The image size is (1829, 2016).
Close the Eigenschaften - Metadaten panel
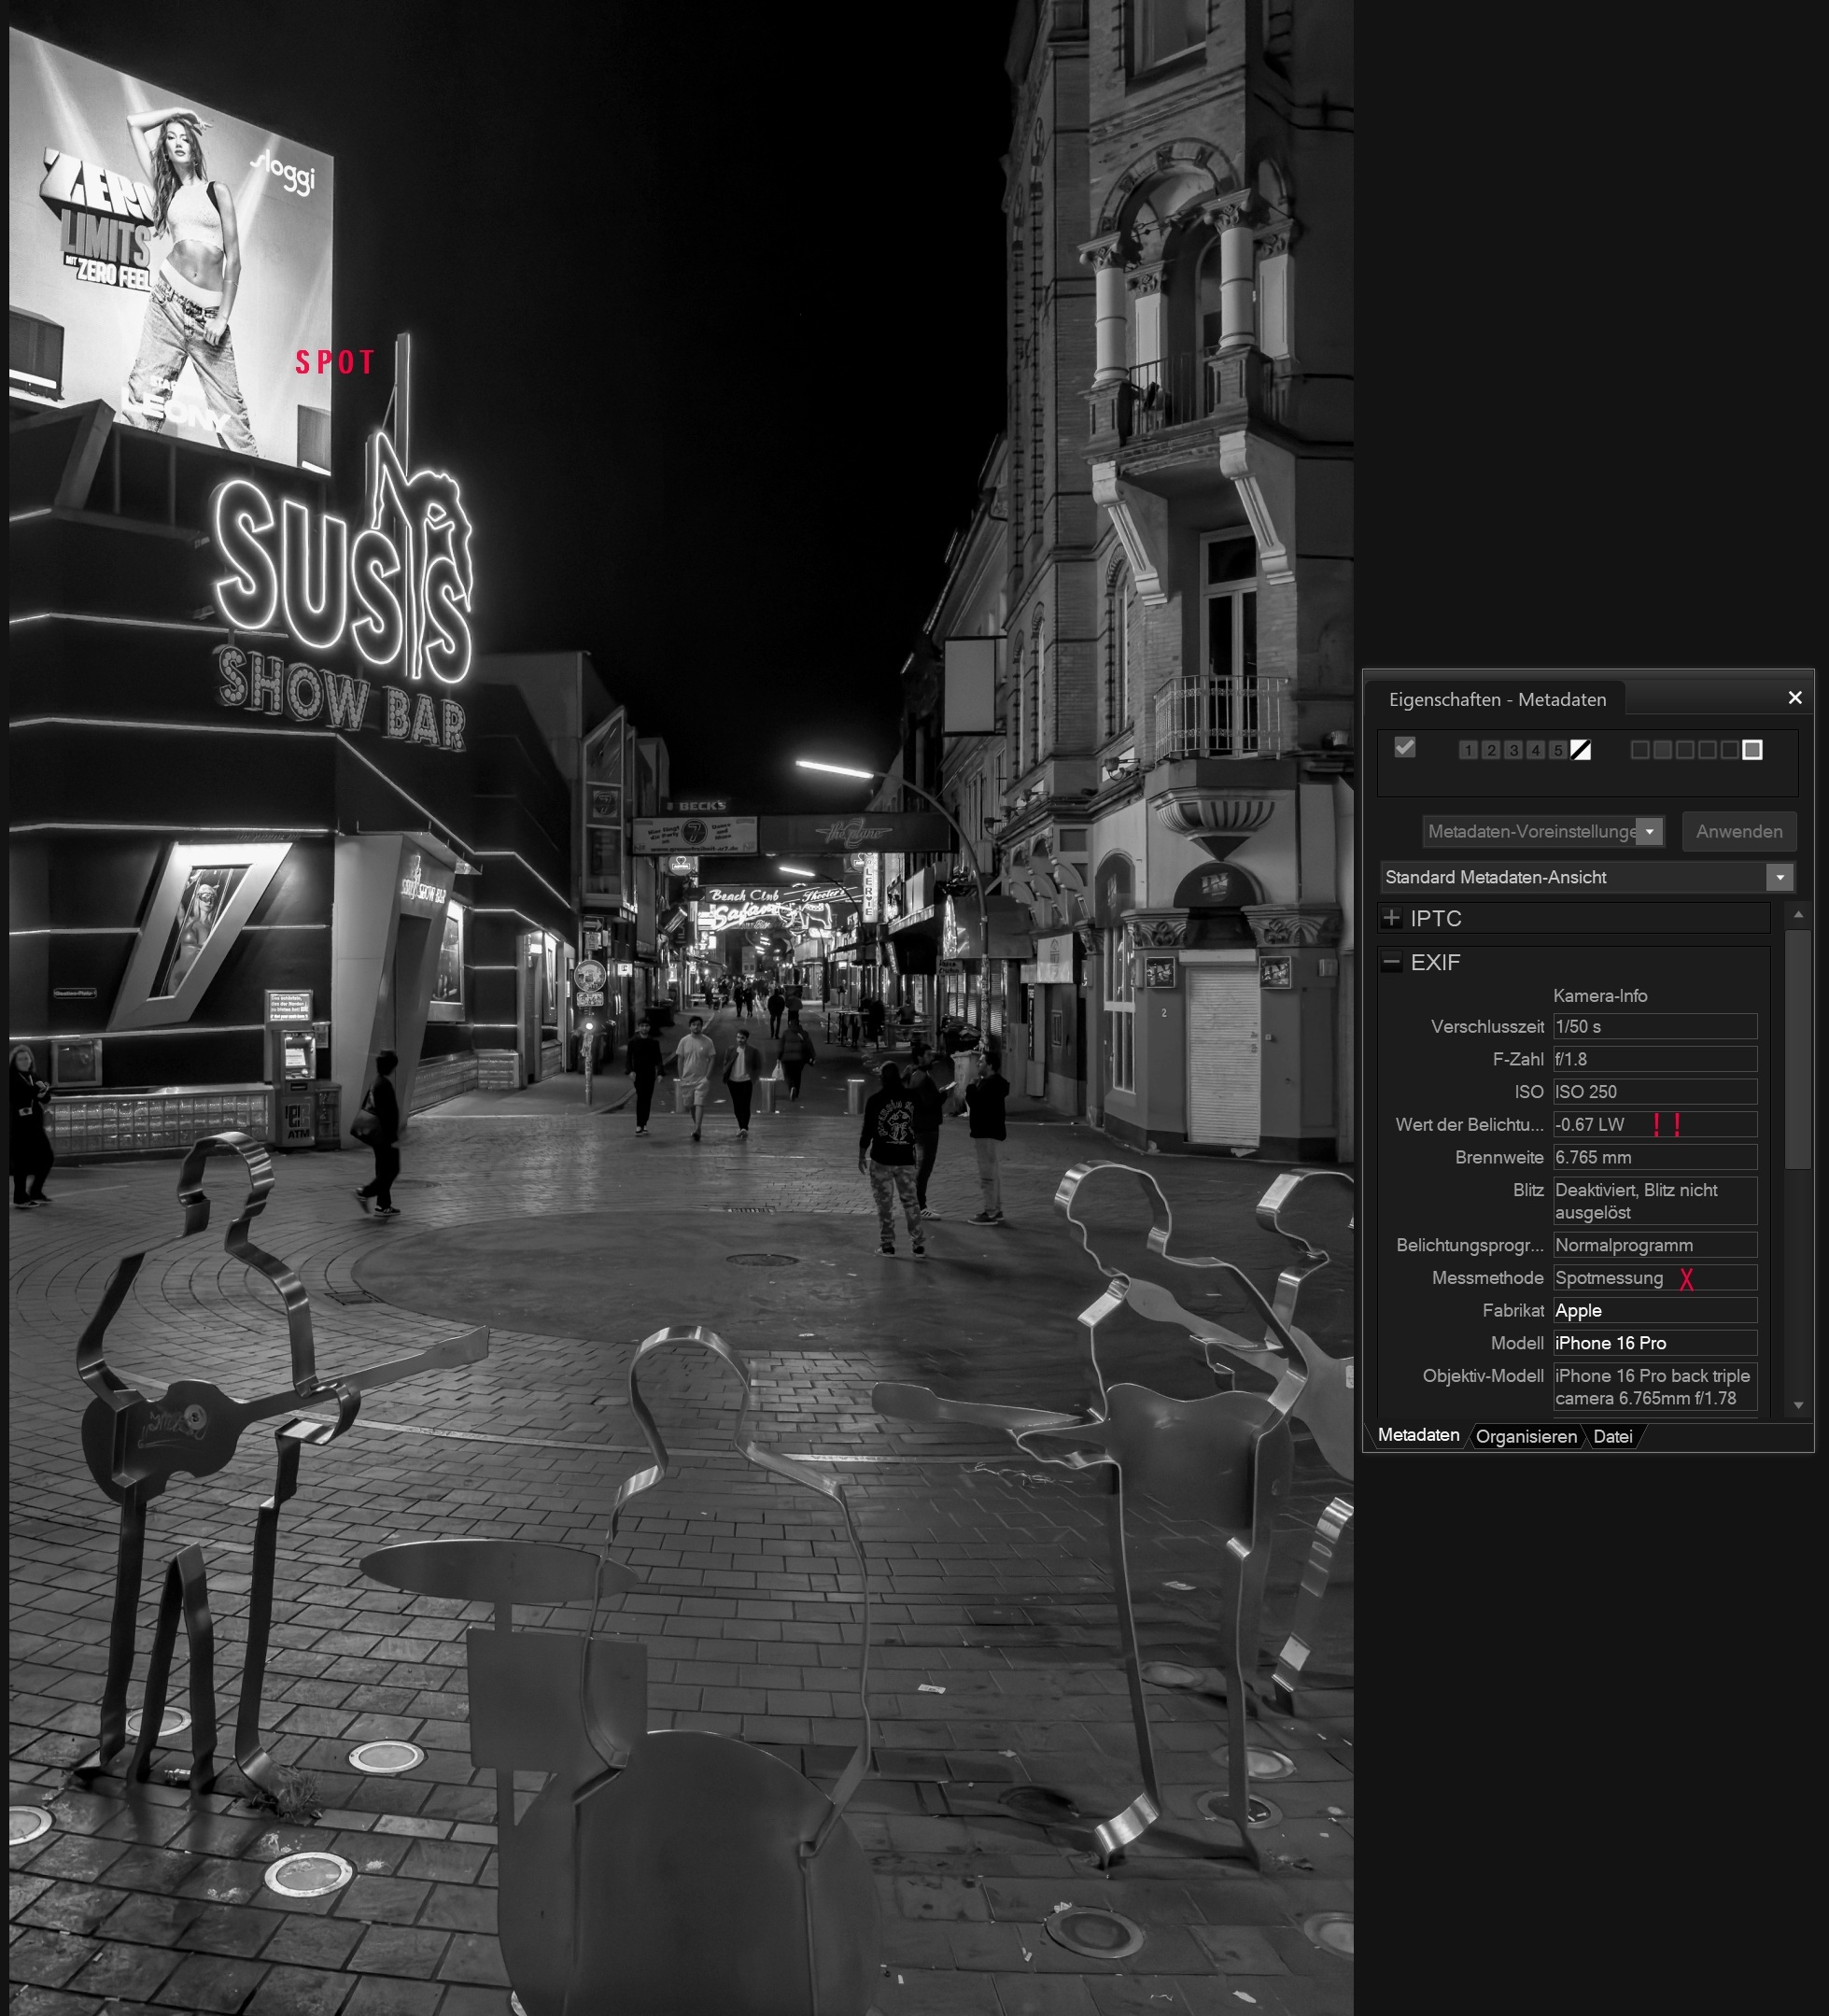click(1795, 698)
